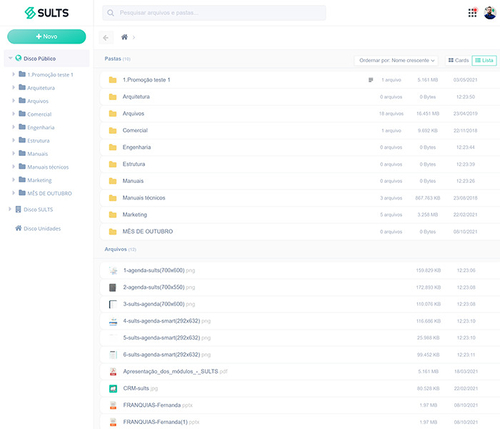Expand Engenharia in sidebar tree

tap(13, 127)
